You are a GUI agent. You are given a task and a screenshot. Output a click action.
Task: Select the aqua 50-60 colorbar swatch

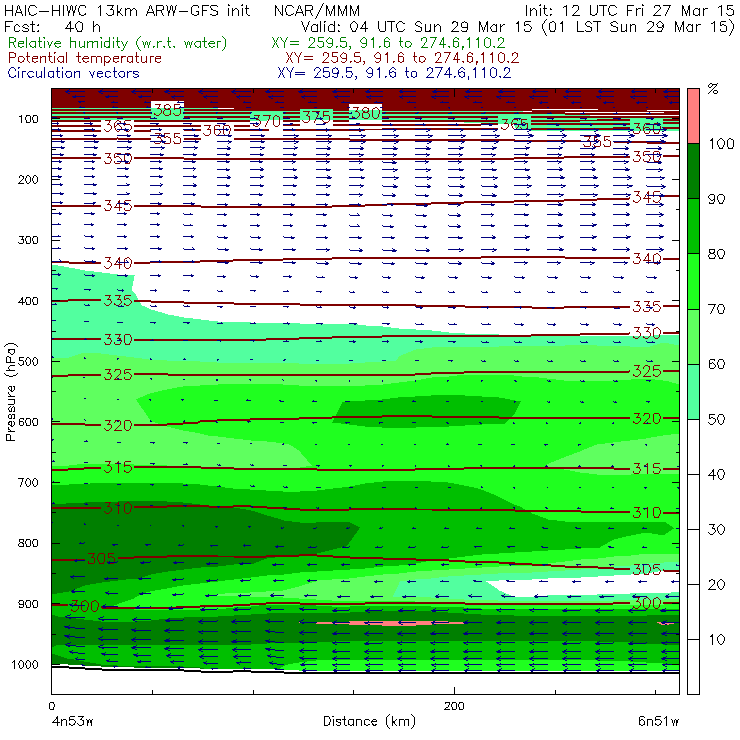[x=693, y=392]
